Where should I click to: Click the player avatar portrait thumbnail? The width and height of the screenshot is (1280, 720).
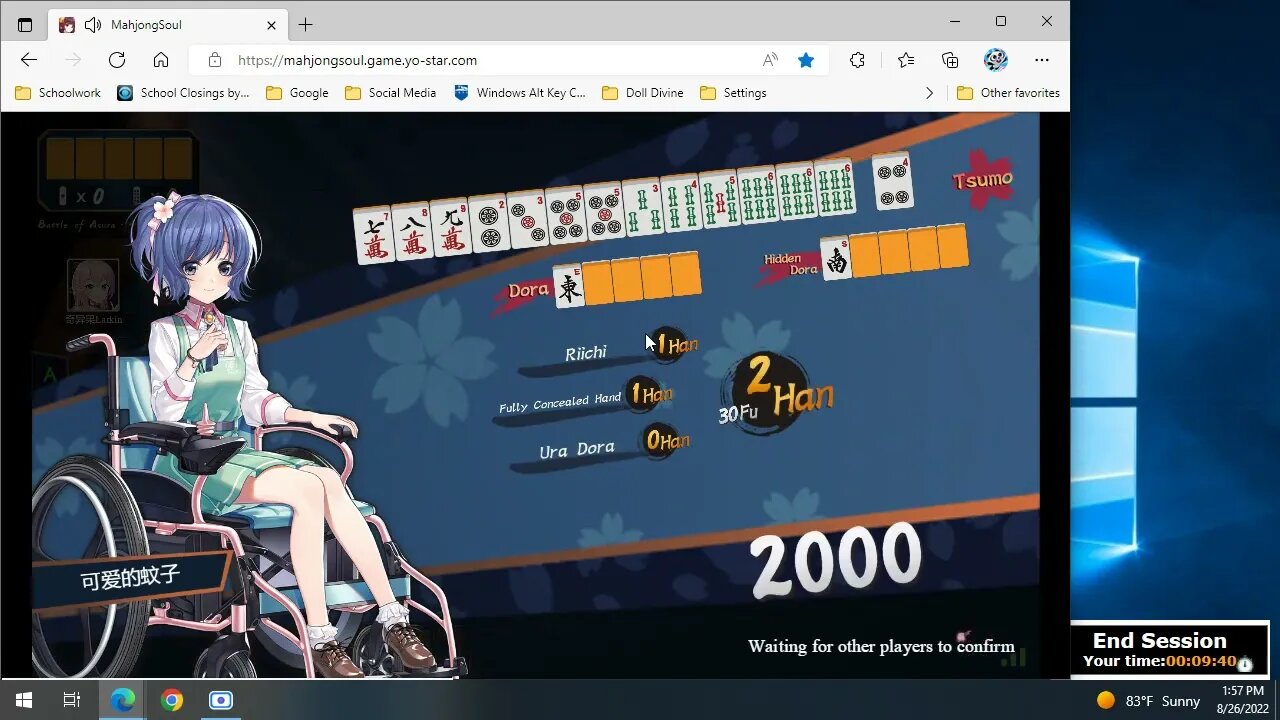point(93,286)
